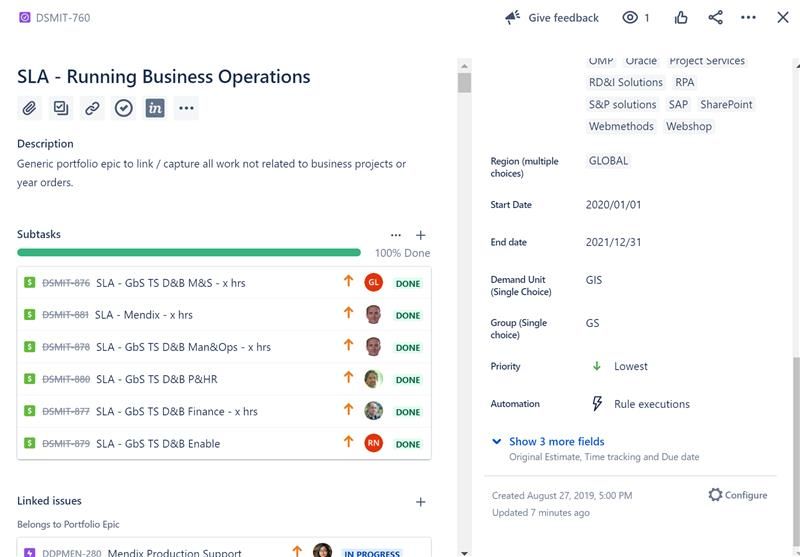Edit the End date 2021/12/31
The height and width of the screenshot is (557, 800).
[613, 242]
